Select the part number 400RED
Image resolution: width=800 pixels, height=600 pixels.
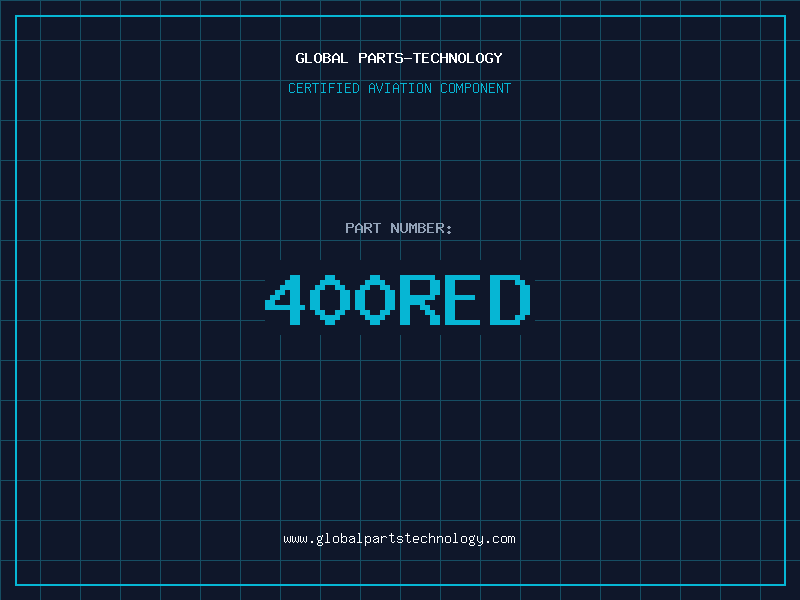(398, 299)
